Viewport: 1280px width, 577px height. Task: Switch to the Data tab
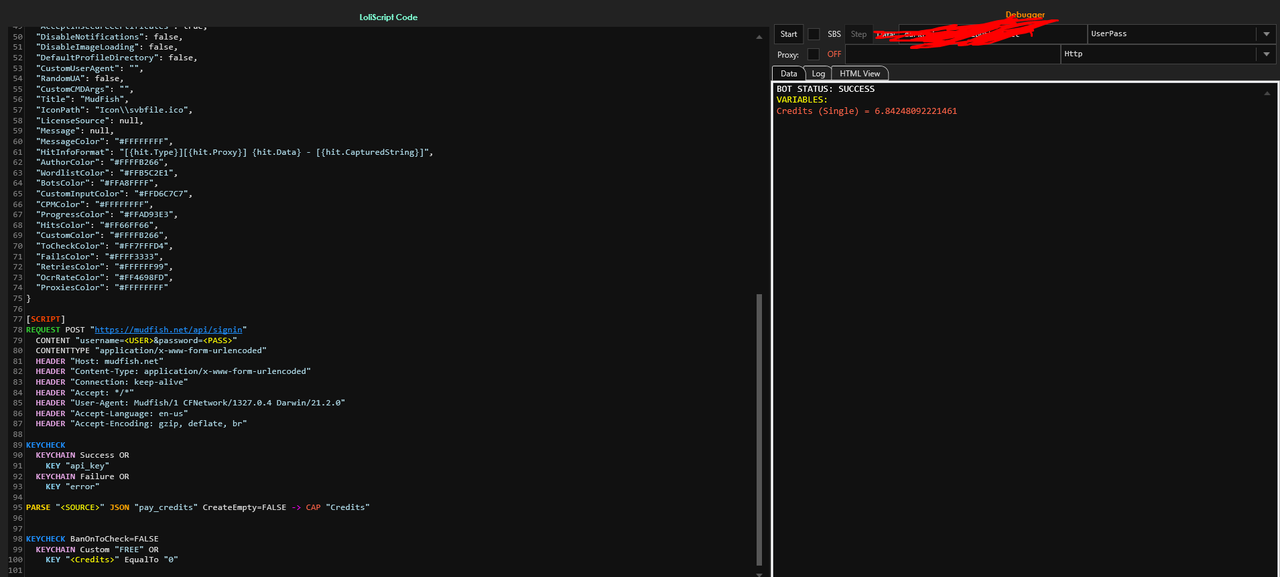[789, 73]
